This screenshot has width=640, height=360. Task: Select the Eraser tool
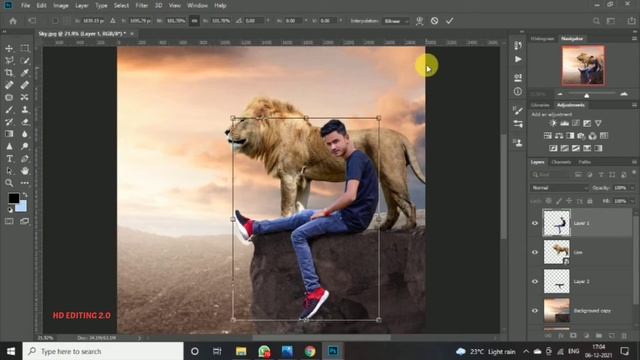[x=24, y=122]
